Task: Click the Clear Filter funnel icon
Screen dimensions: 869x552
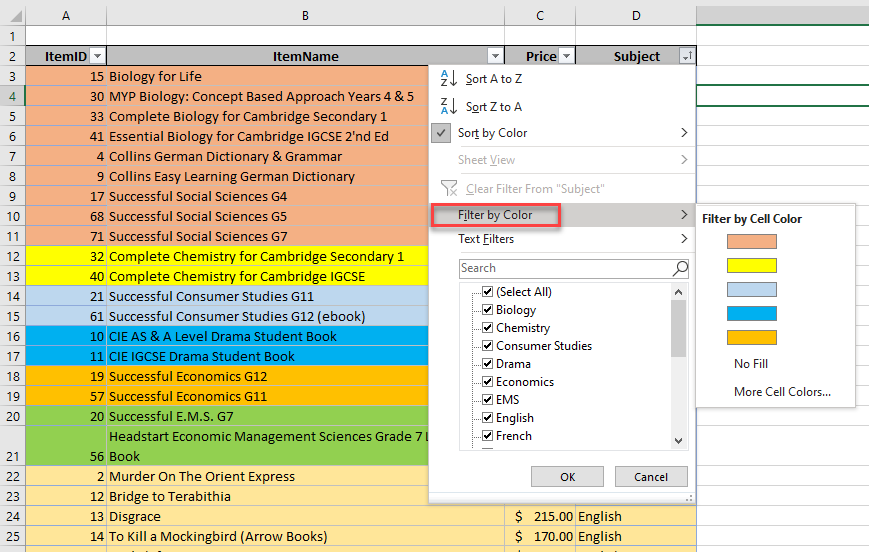Action: [x=448, y=188]
